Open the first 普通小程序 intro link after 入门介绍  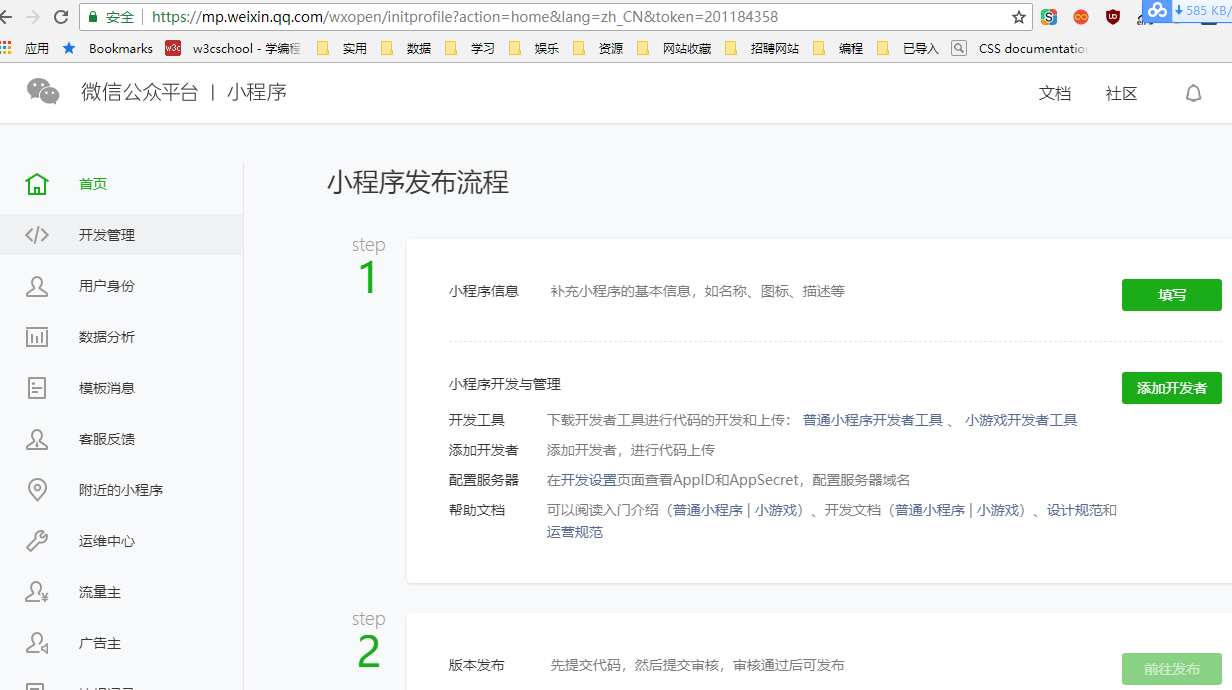(x=708, y=510)
